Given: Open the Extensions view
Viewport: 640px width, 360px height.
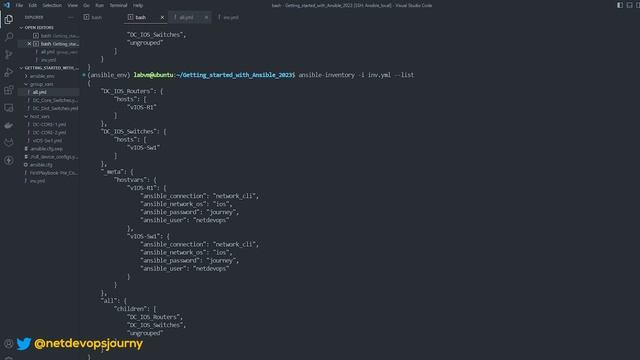Looking at the screenshot, I should pyautogui.click(x=9, y=90).
